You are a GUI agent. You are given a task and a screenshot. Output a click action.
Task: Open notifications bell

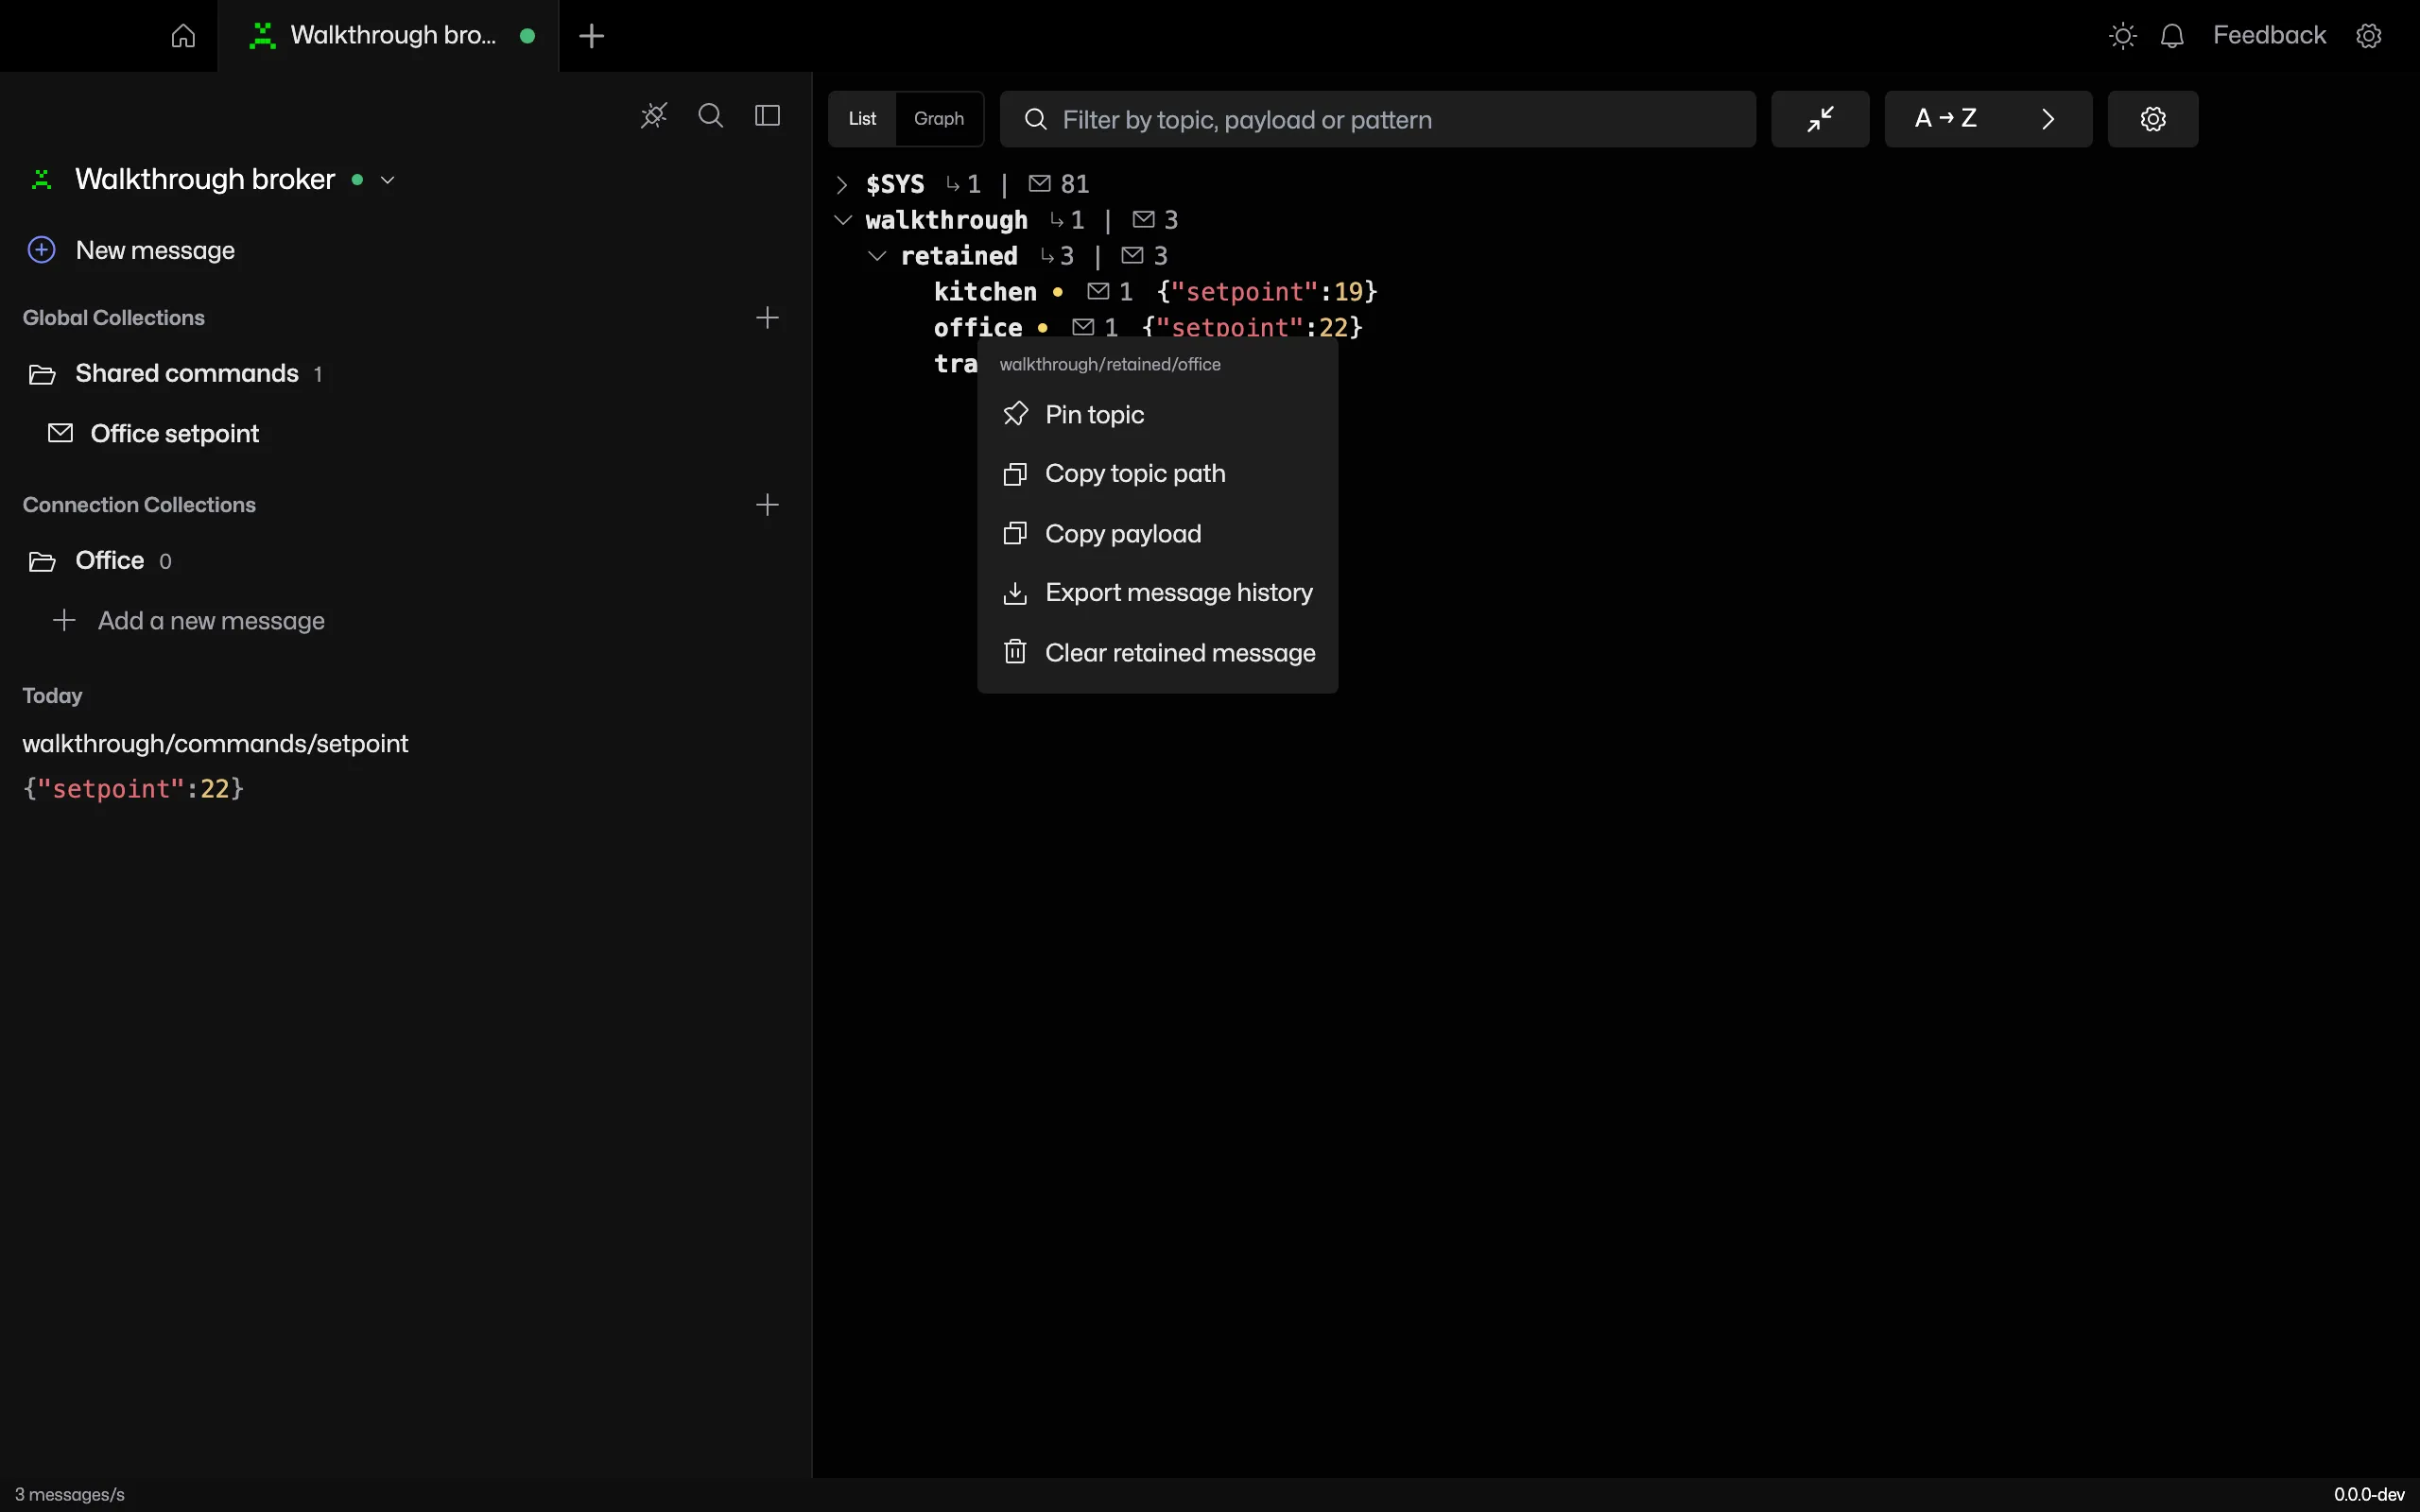(2172, 36)
